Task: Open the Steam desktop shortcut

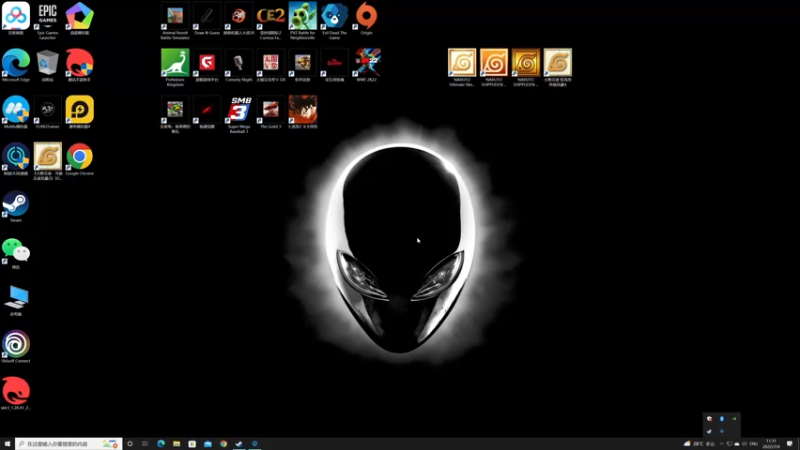Action: point(16,206)
